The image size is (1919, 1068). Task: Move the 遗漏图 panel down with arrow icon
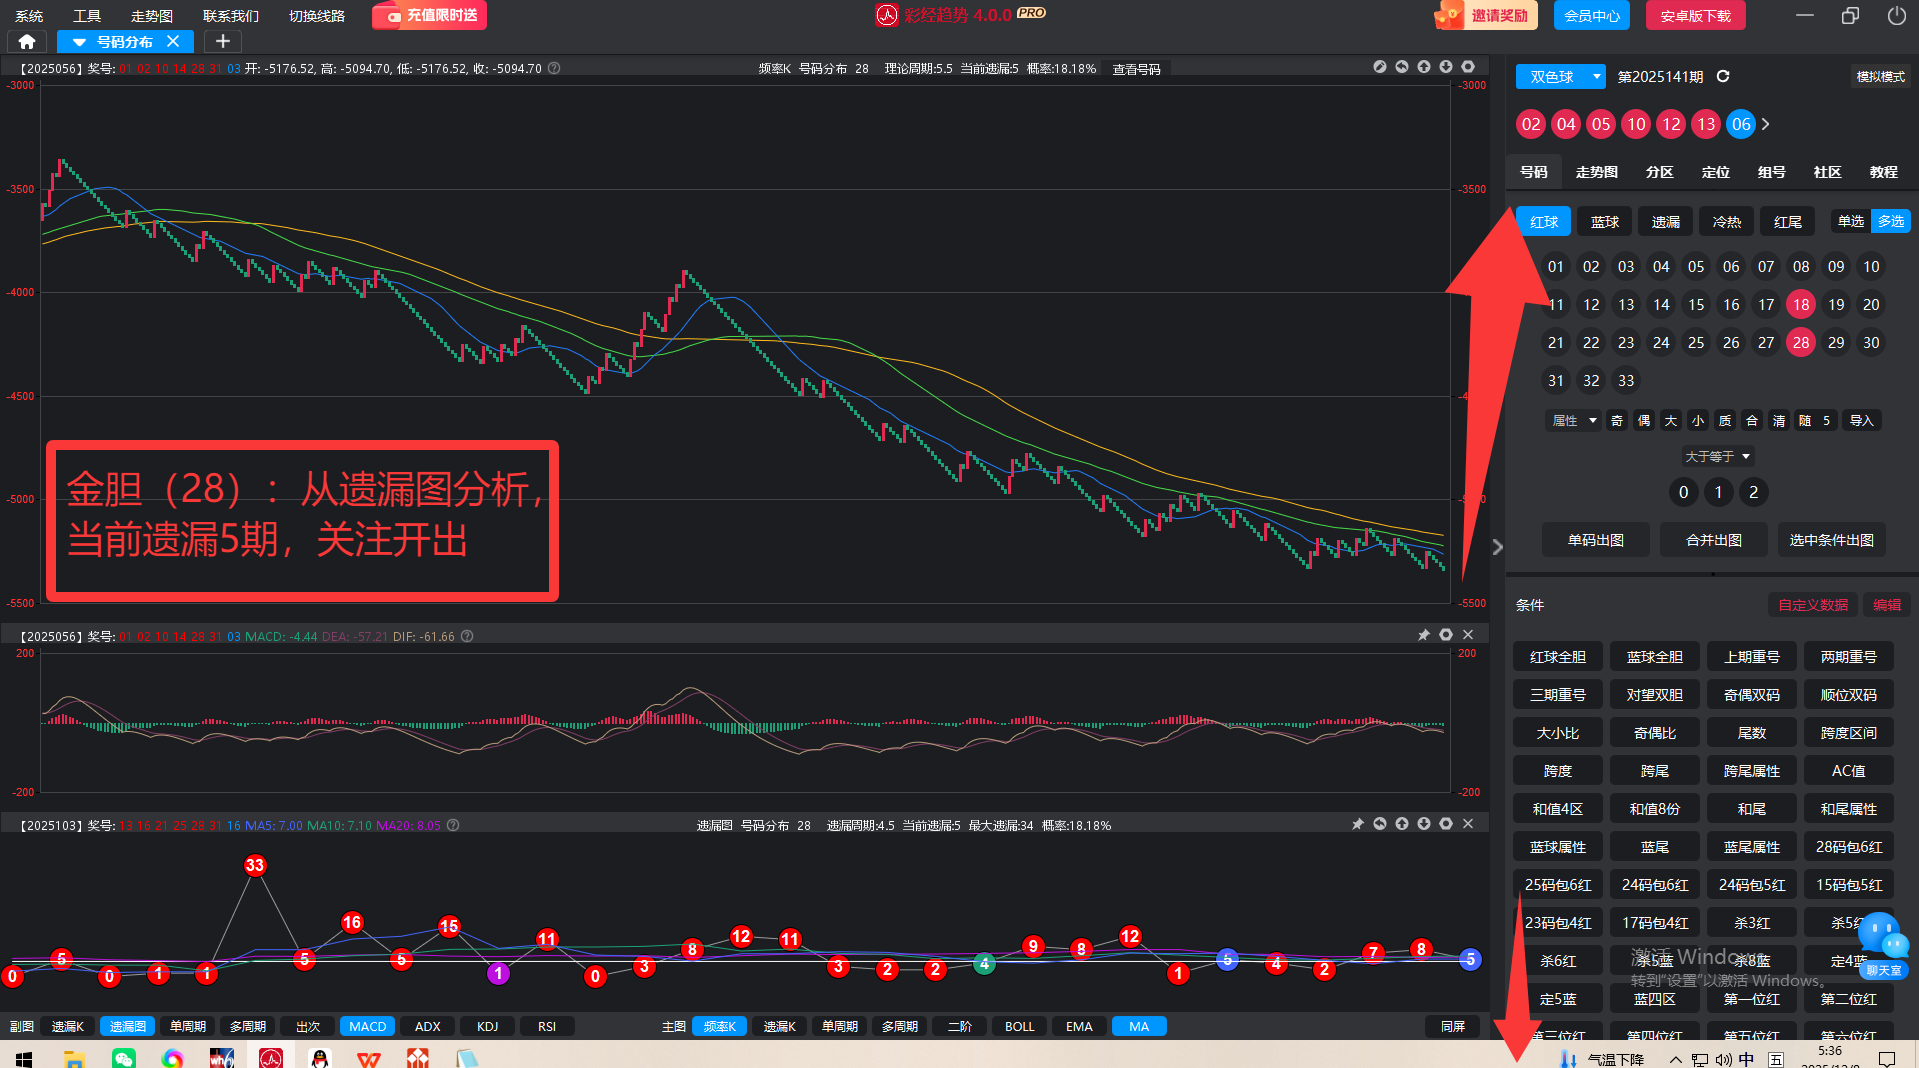click(1424, 824)
